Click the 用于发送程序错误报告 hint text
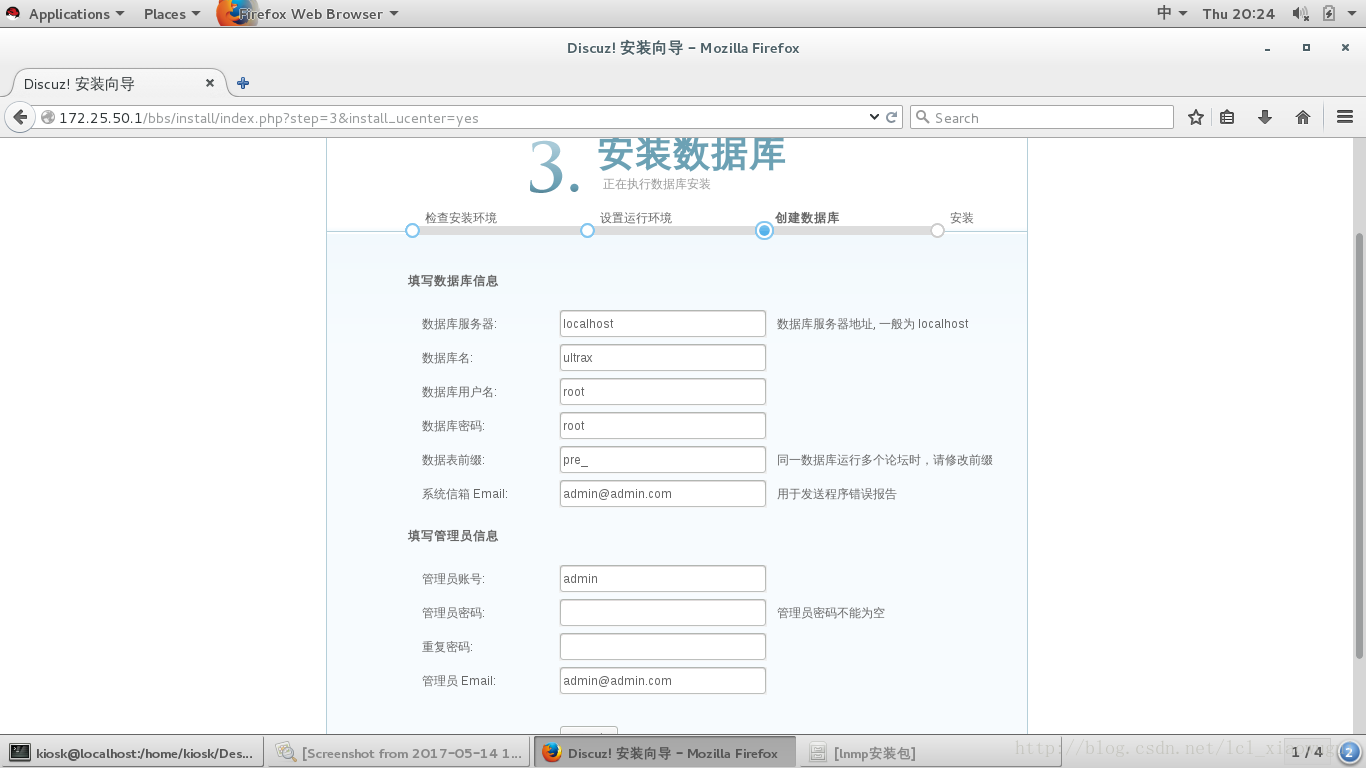 tap(837, 494)
